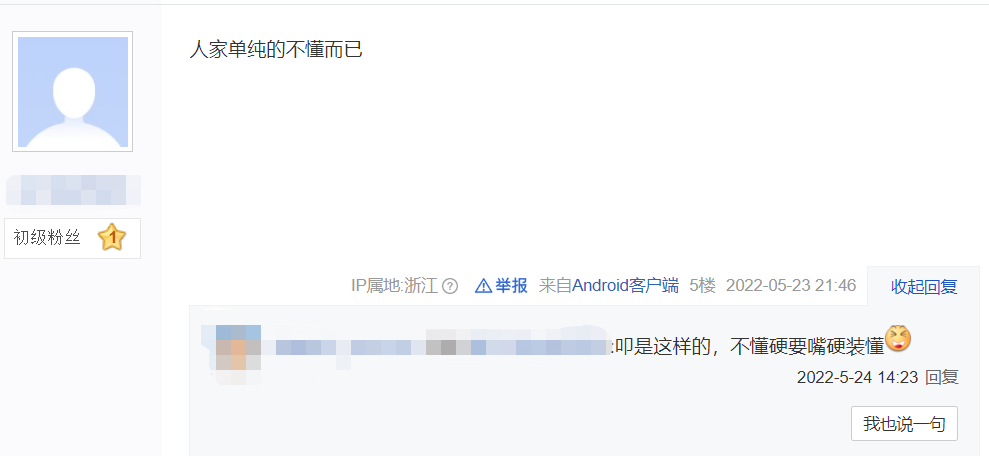Collapse replies with 收起回复

click(x=924, y=287)
